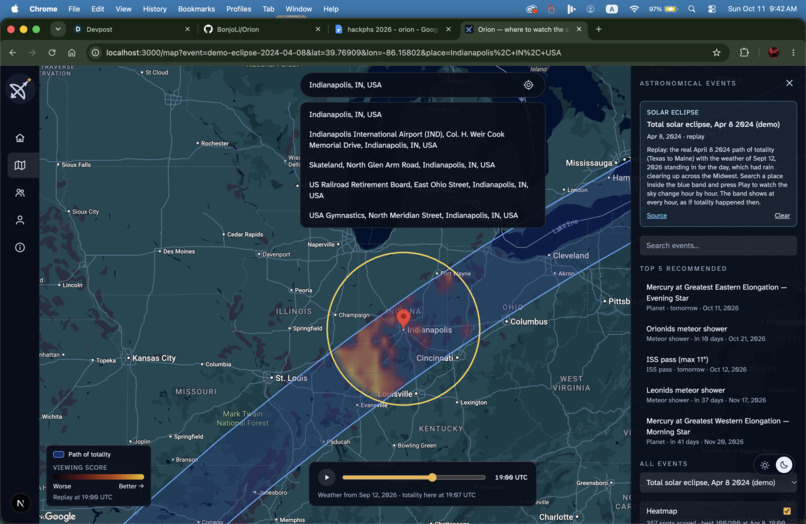Go back in browser history

[13, 52]
